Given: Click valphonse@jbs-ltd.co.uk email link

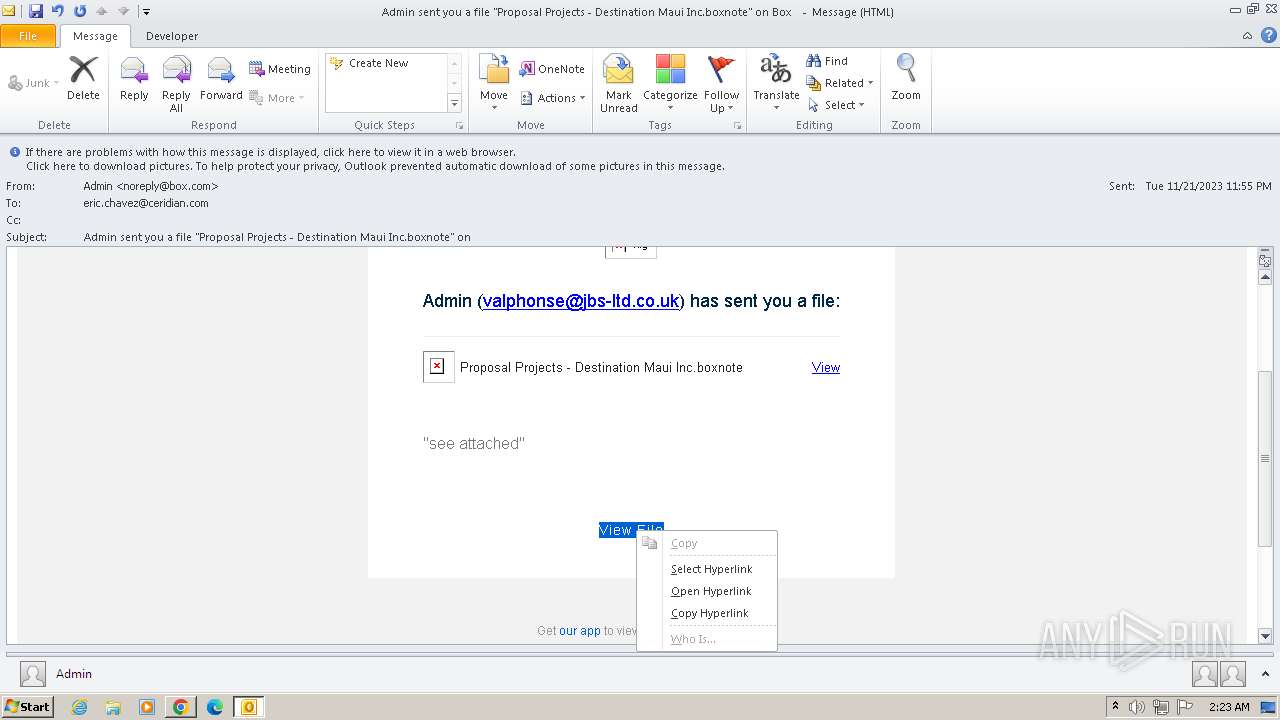Looking at the screenshot, I should click(581, 301).
